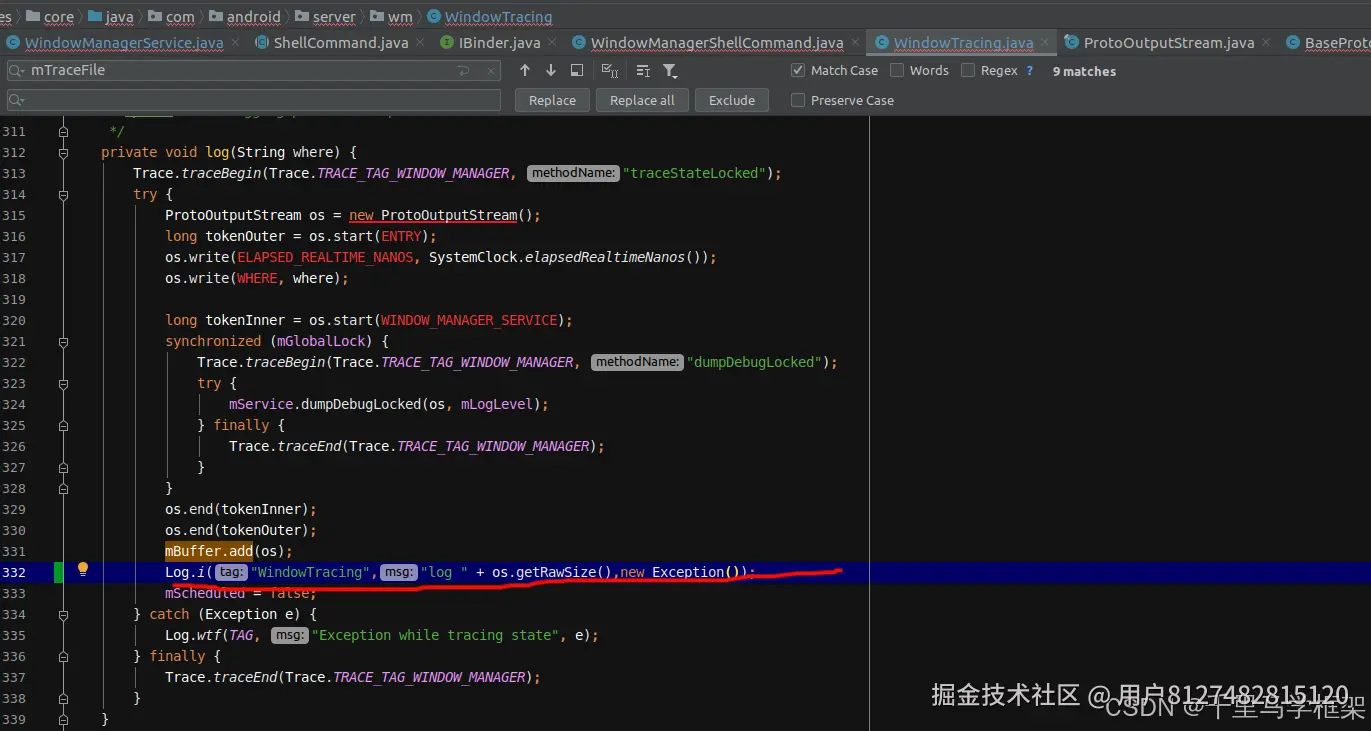Jump to next search occurrence (down arrow)
The width and height of the screenshot is (1371, 731).
(x=551, y=70)
